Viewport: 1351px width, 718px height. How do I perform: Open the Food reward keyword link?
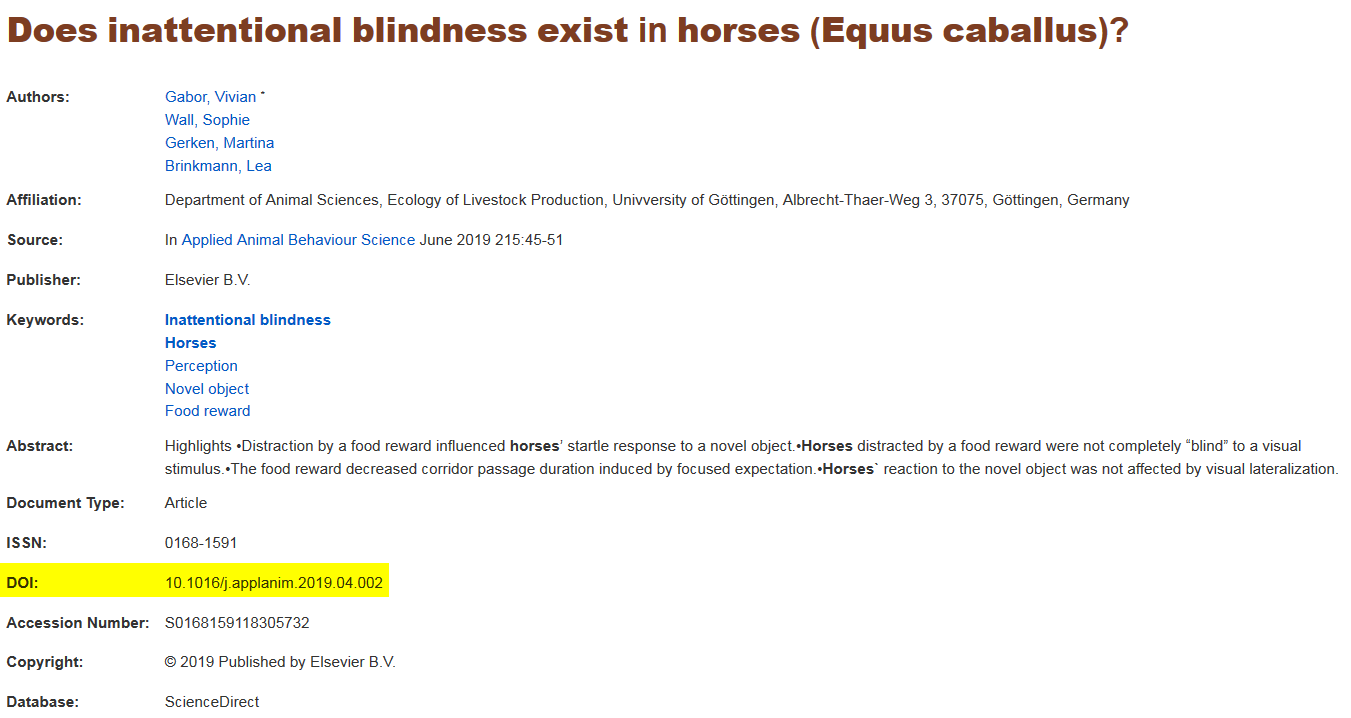pos(207,411)
